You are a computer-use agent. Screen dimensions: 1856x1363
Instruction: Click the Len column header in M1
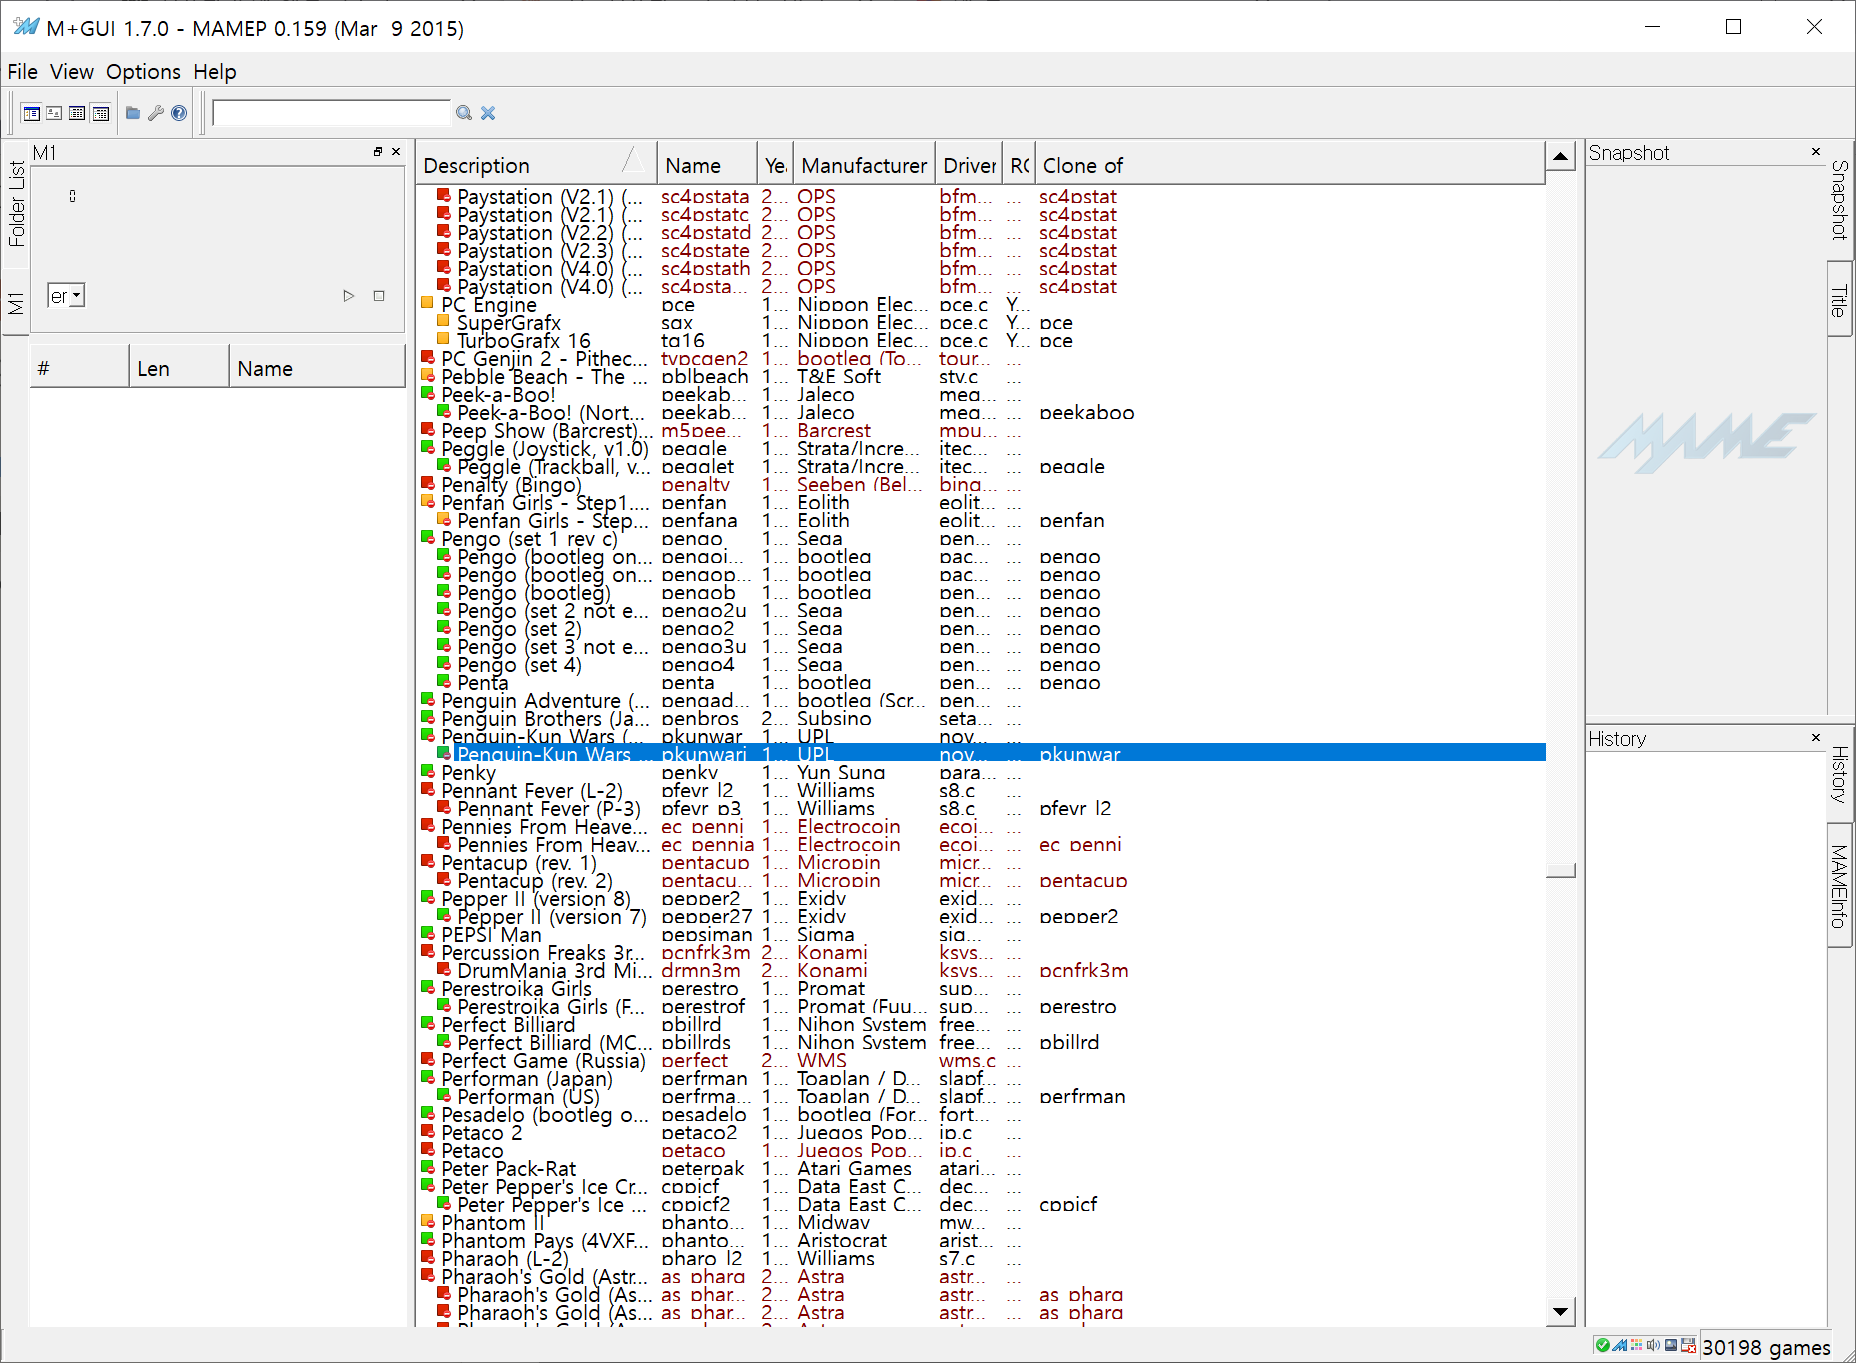[179, 368]
